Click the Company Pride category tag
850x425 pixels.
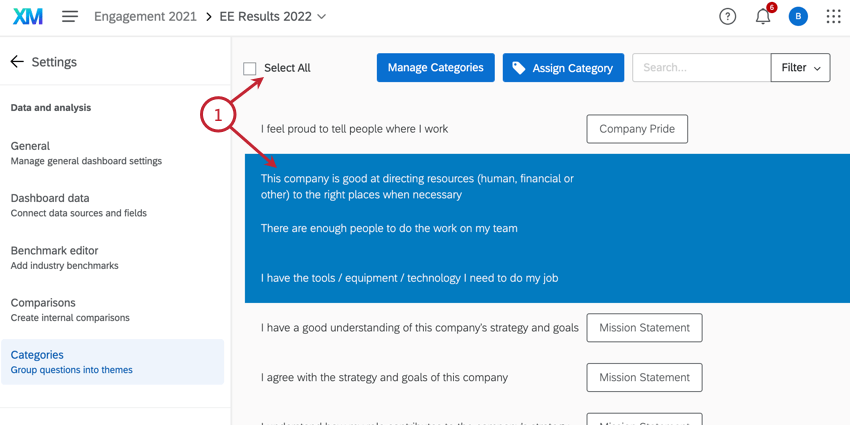[x=637, y=129]
